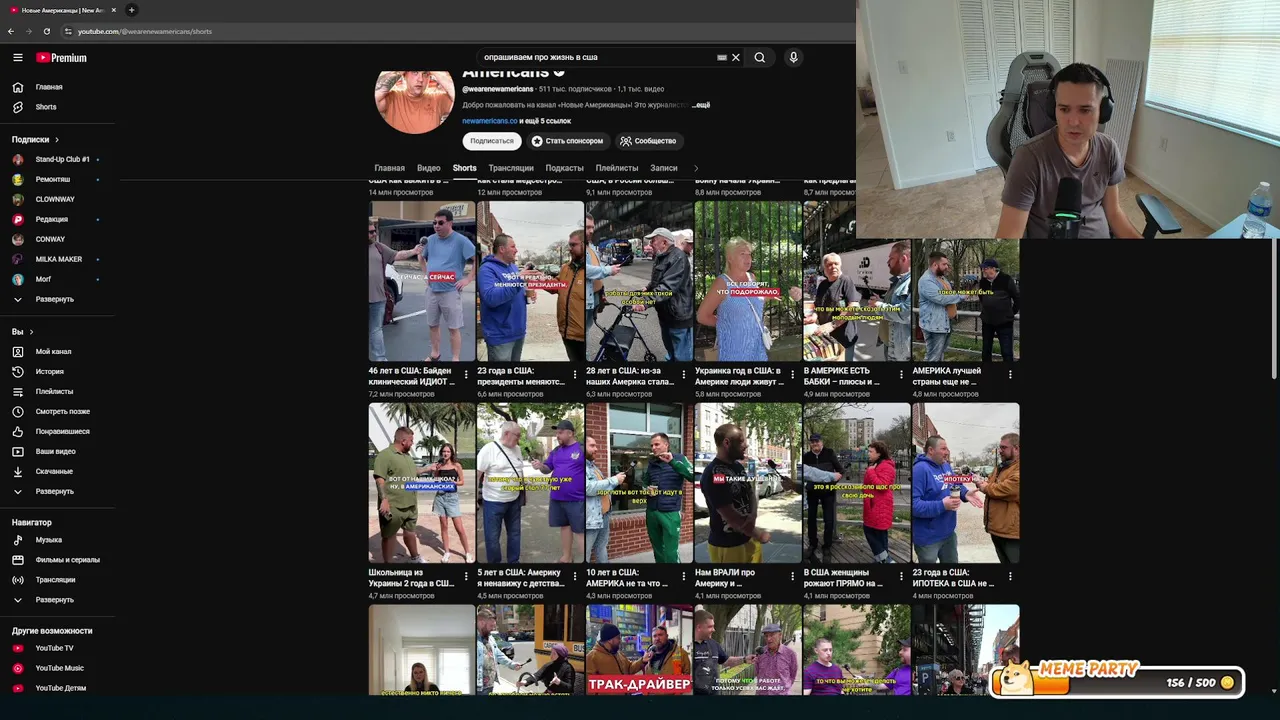Select the Shorts channel tab

tap(464, 168)
